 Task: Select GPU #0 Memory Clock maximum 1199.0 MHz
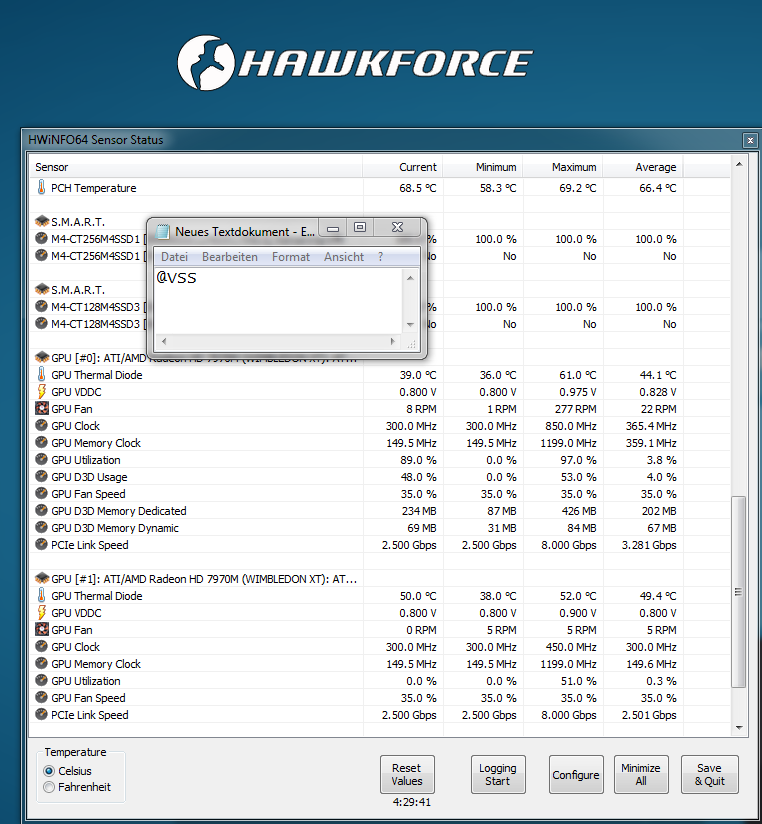[x=569, y=443]
